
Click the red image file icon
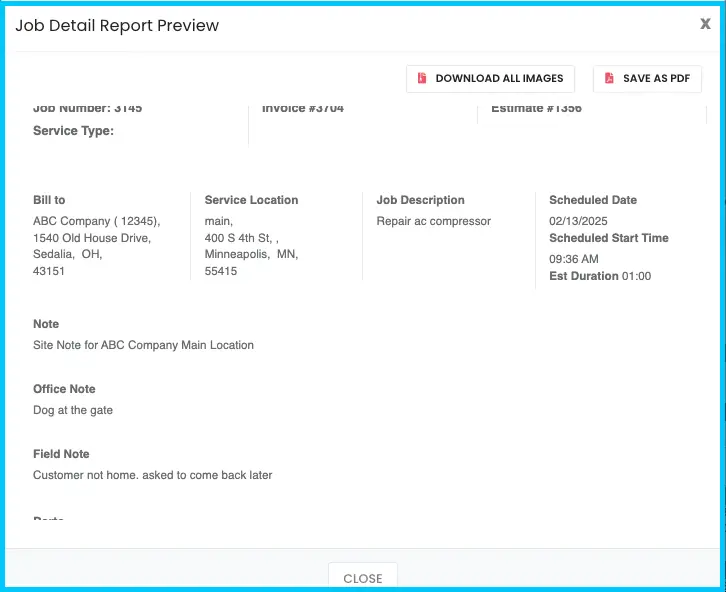click(x=422, y=78)
